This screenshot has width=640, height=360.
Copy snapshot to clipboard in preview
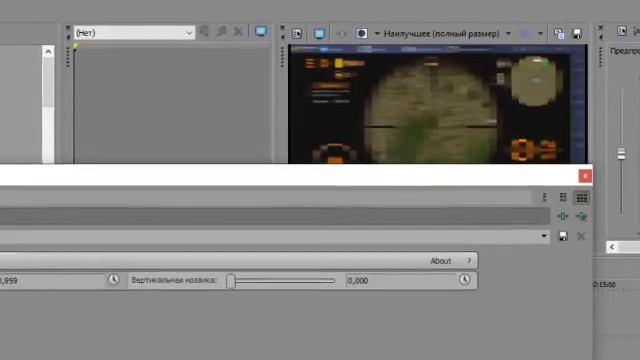[559, 34]
